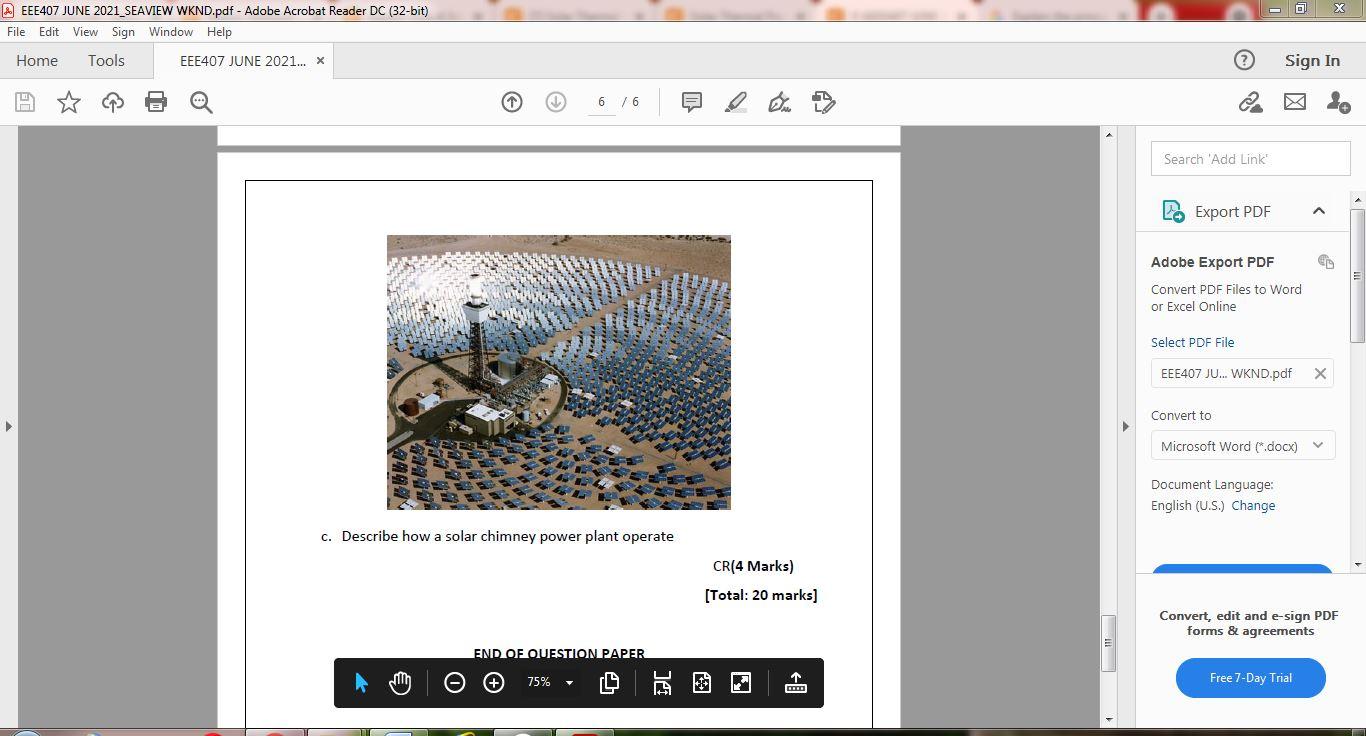Open the find text magnifier tool
Viewport: 1366px width, 736px height.
point(201,102)
